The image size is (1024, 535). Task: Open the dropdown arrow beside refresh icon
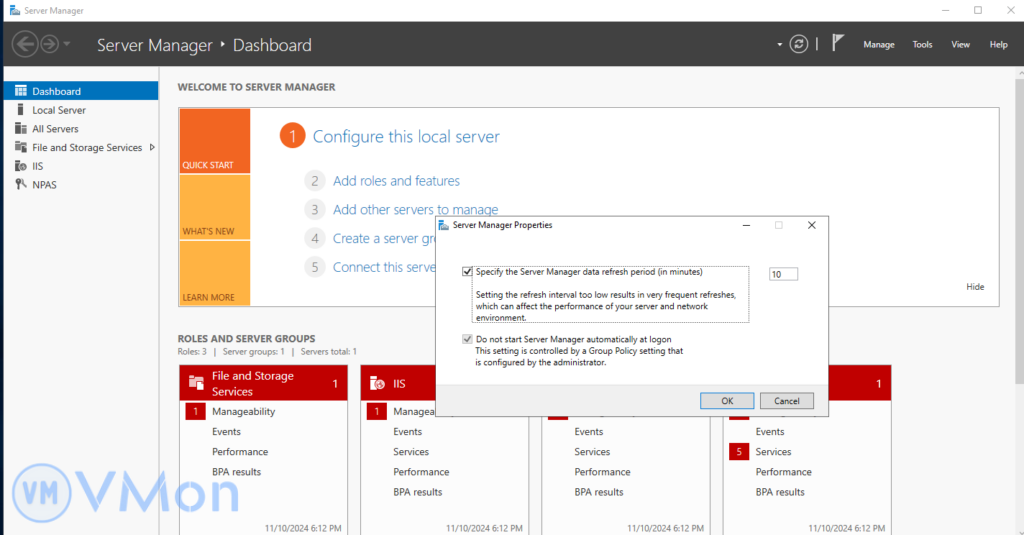click(x=780, y=45)
